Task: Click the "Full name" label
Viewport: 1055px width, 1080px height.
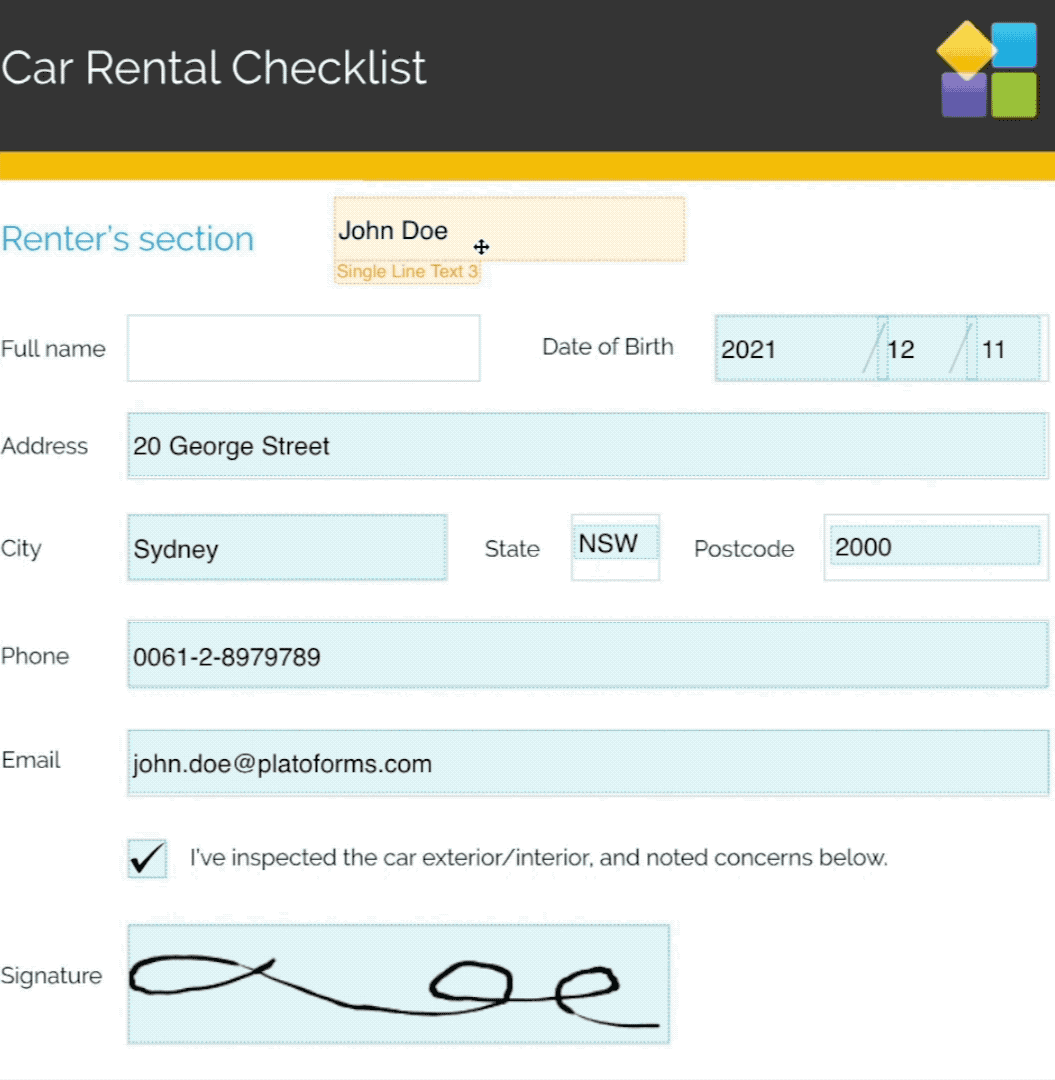Action: pos(53,349)
